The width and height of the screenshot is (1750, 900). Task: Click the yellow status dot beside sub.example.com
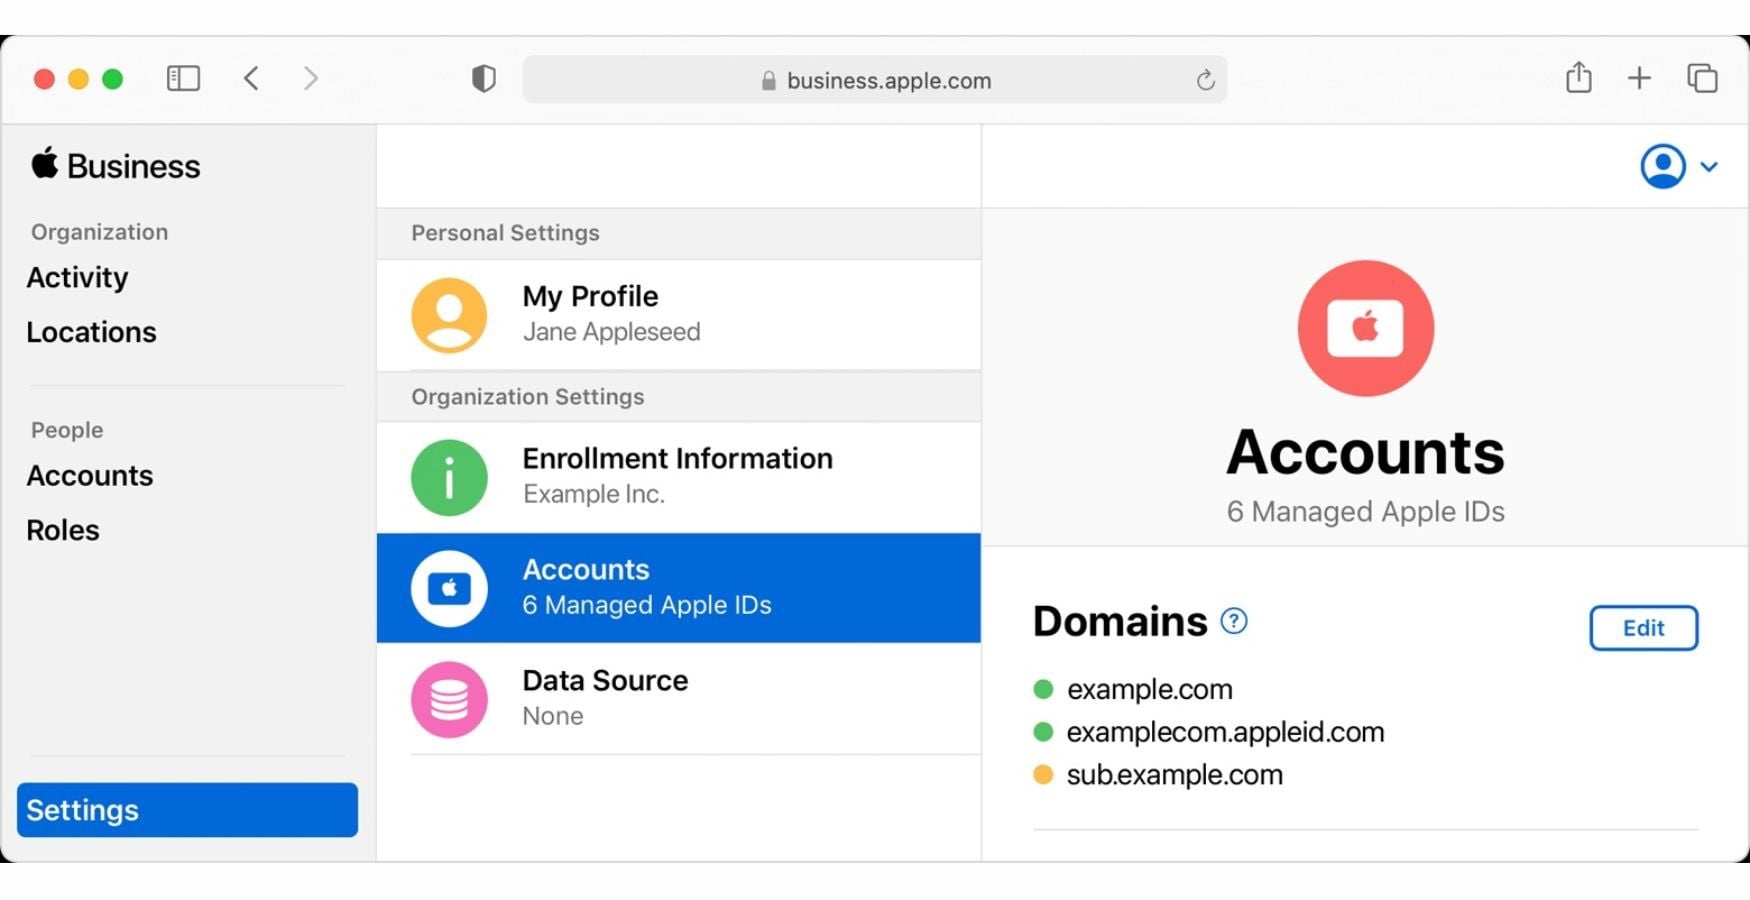coord(1043,774)
